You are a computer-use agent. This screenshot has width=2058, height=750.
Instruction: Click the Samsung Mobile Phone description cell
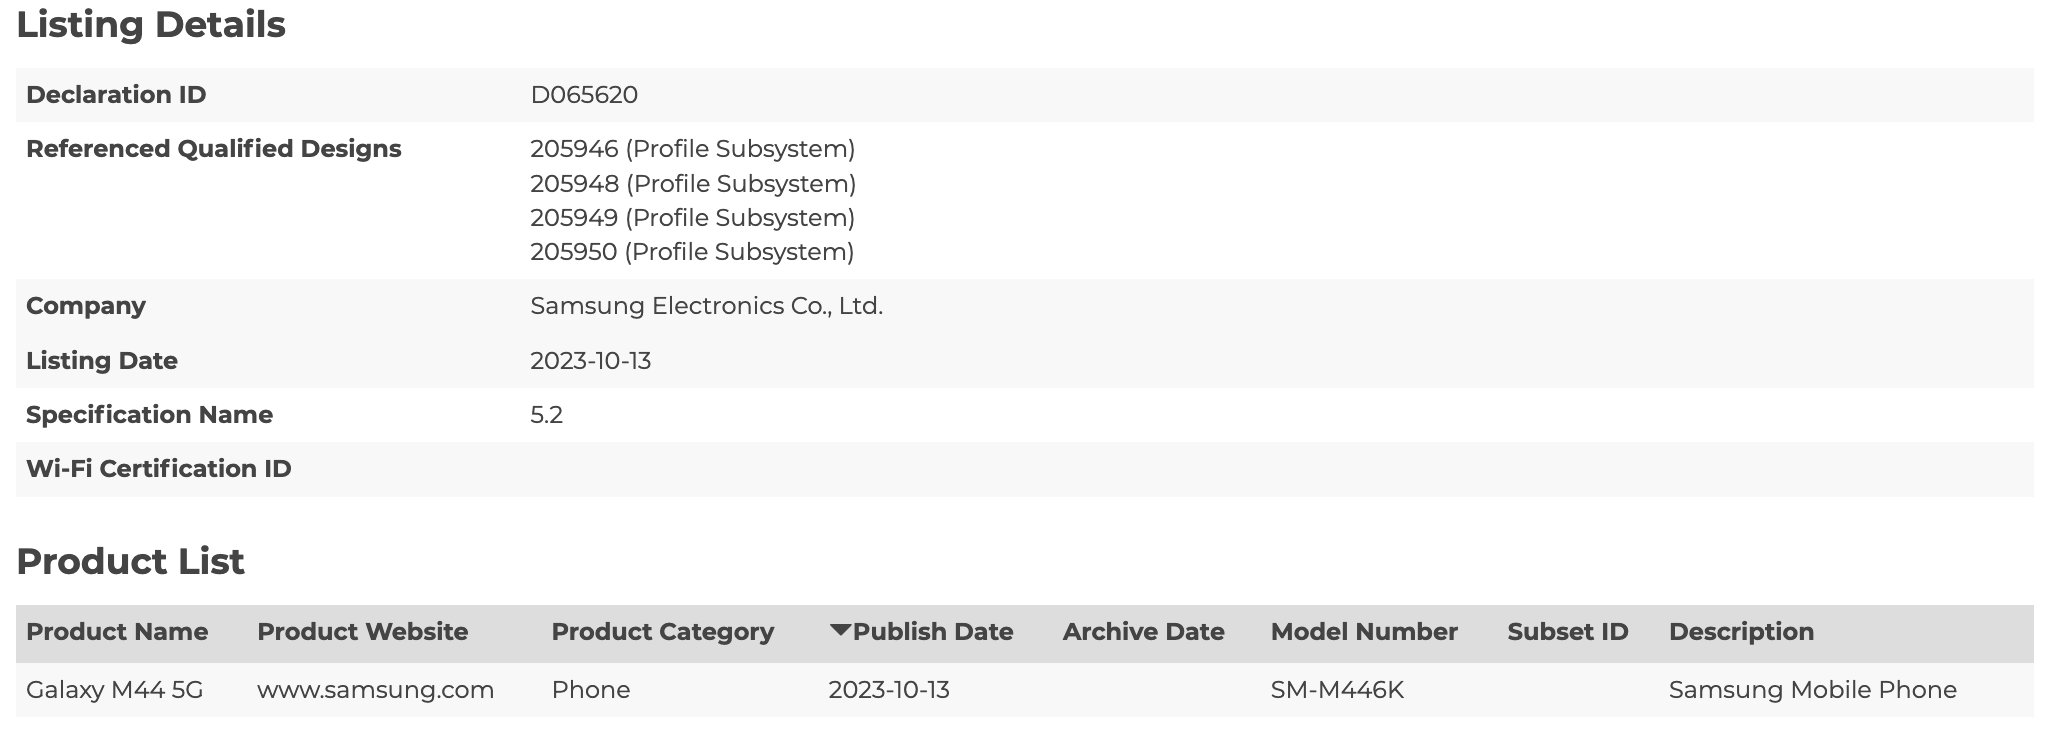[1812, 690]
